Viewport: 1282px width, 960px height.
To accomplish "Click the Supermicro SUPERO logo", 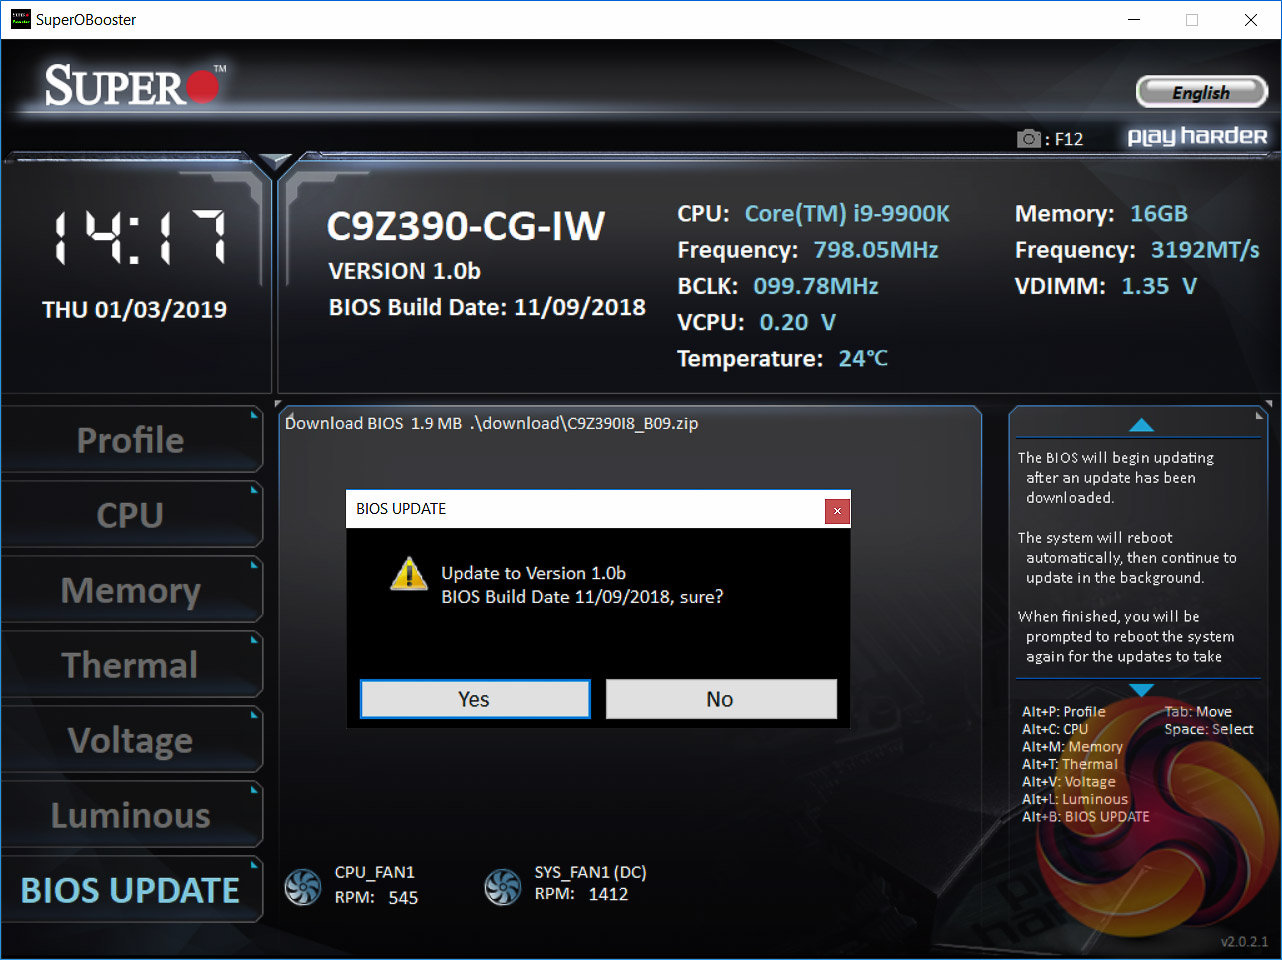I will click(135, 86).
